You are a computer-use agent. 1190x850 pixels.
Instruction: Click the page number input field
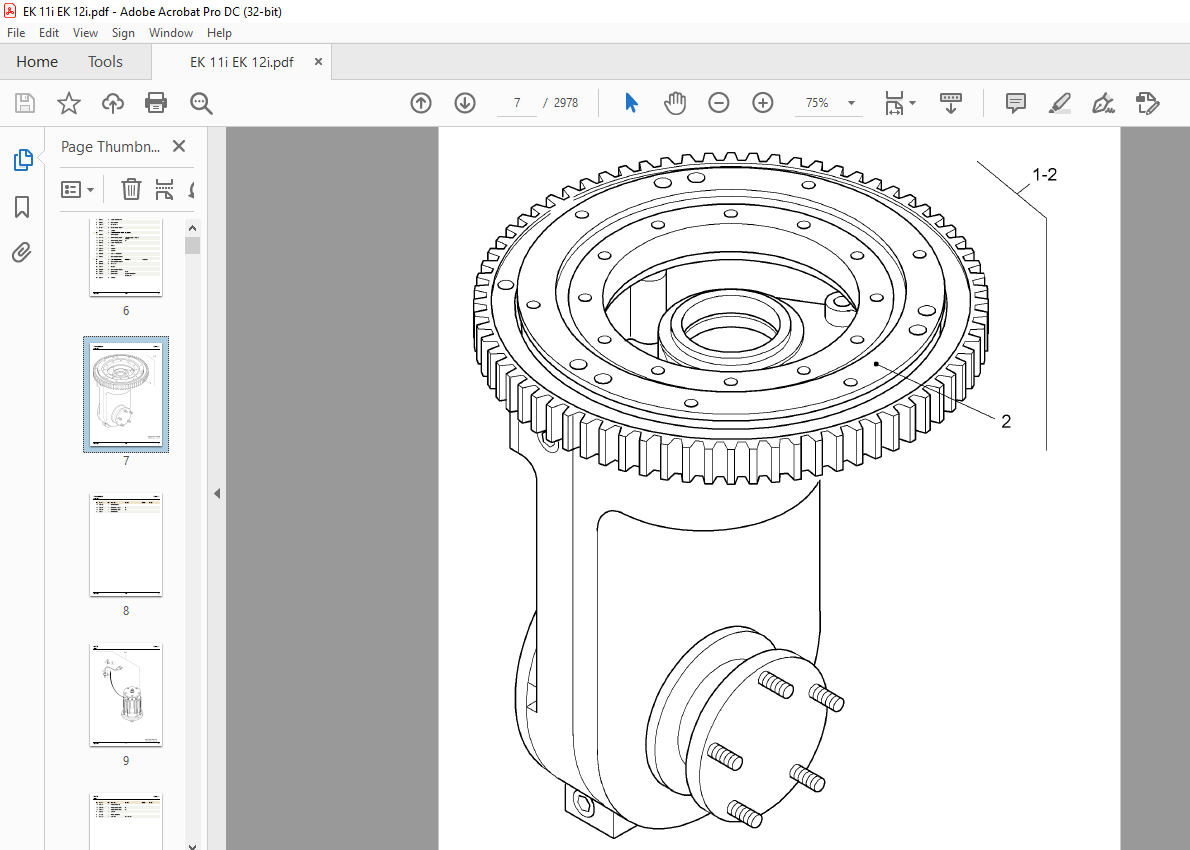click(x=517, y=102)
